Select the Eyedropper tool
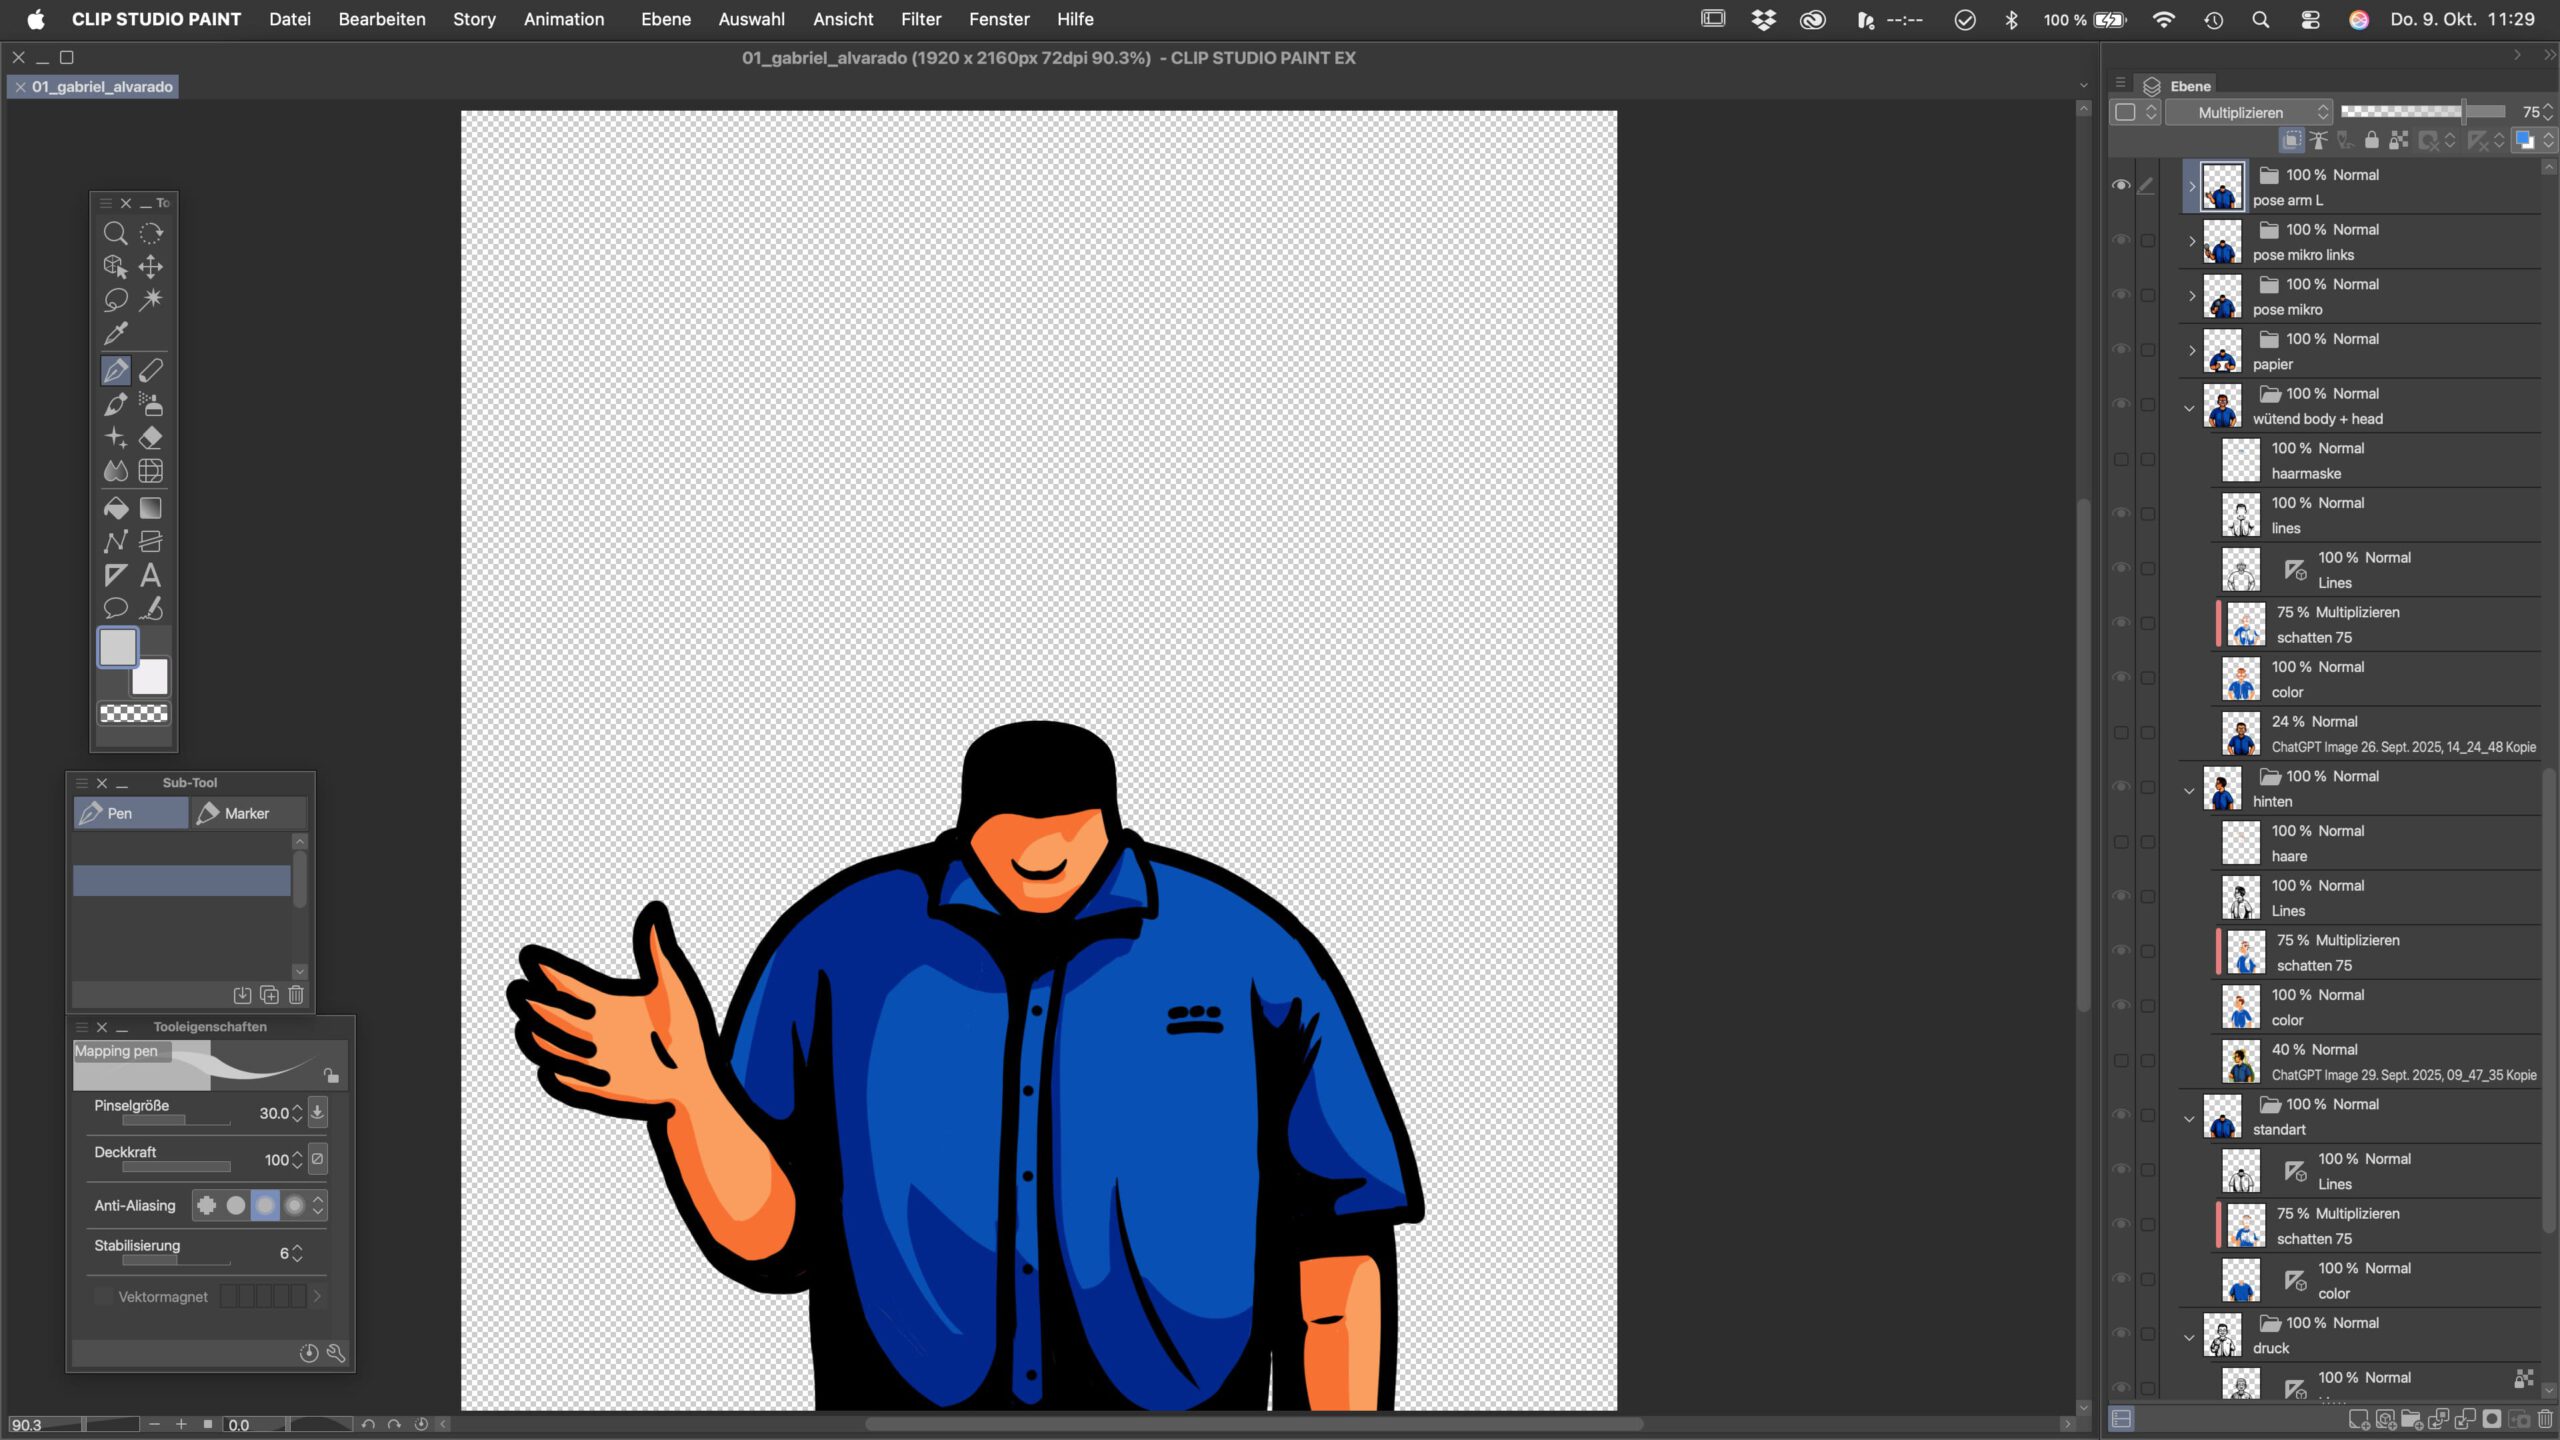The image size is (2560, 1440). [x=115, y=333]
